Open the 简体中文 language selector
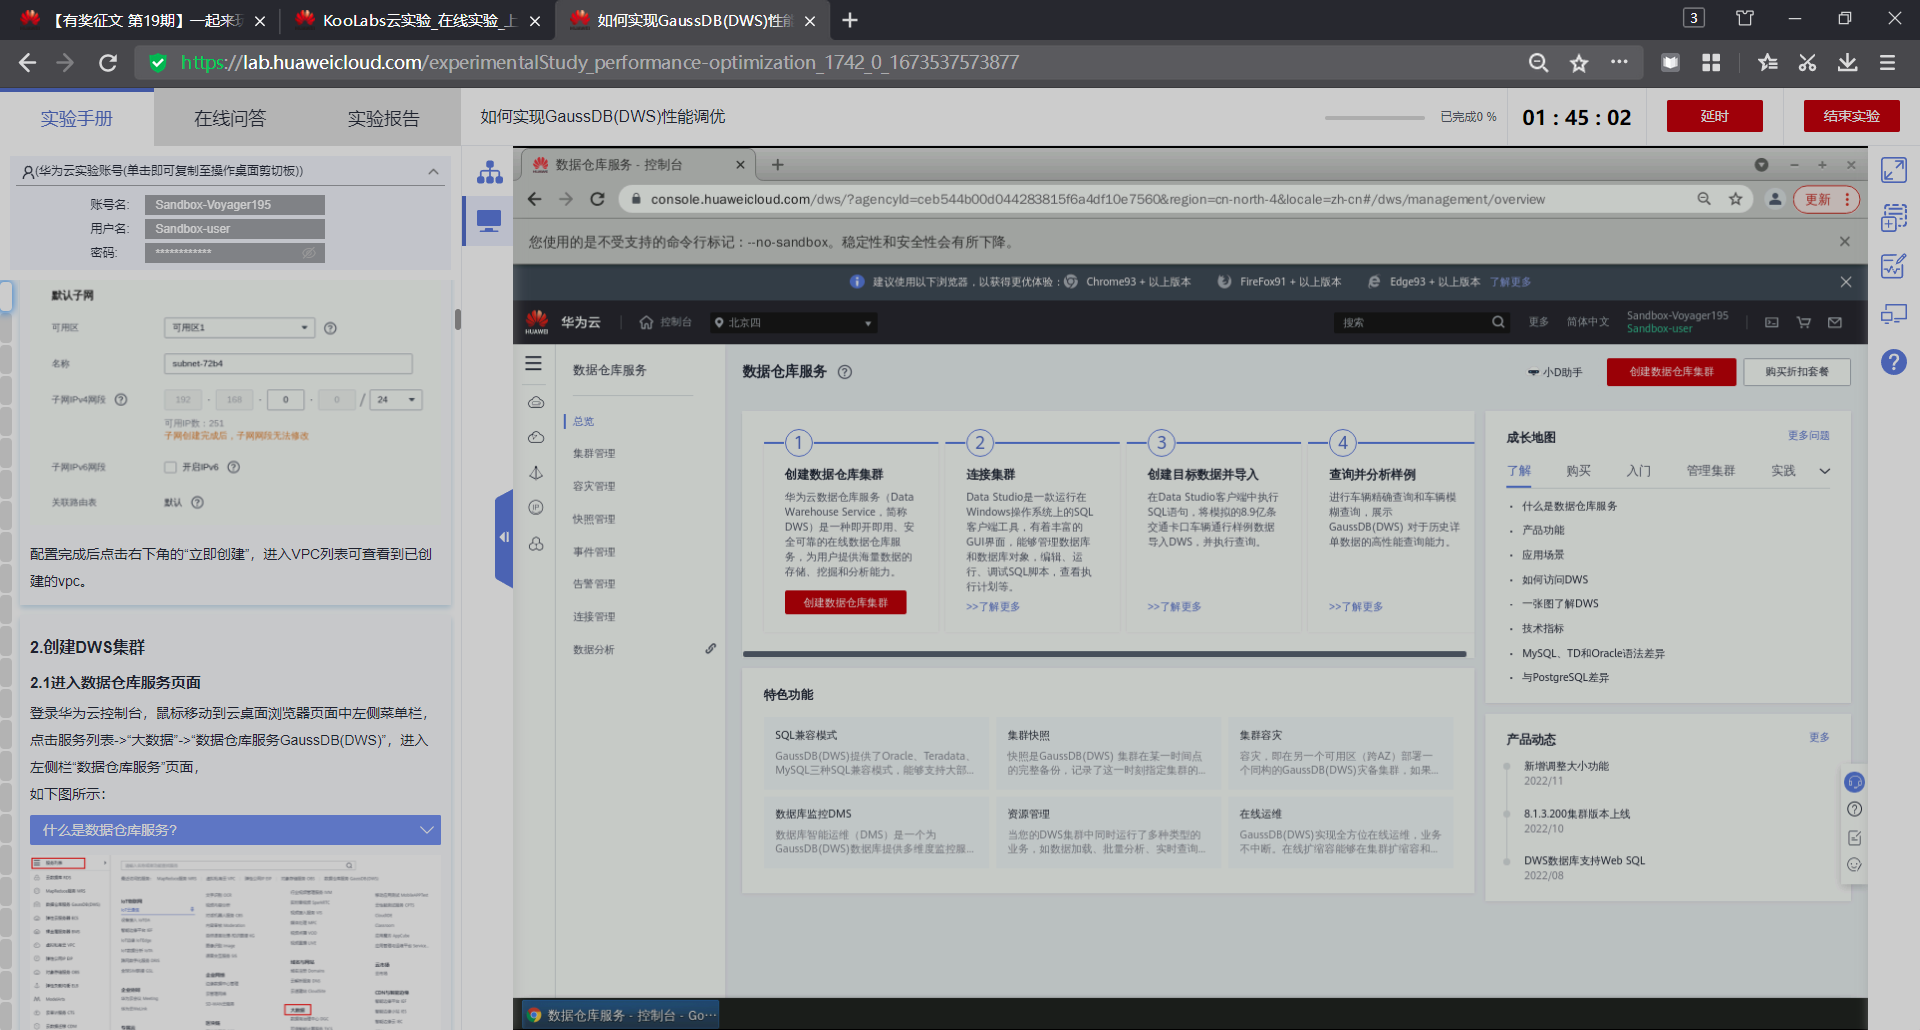 click(x=1588, y=322)
